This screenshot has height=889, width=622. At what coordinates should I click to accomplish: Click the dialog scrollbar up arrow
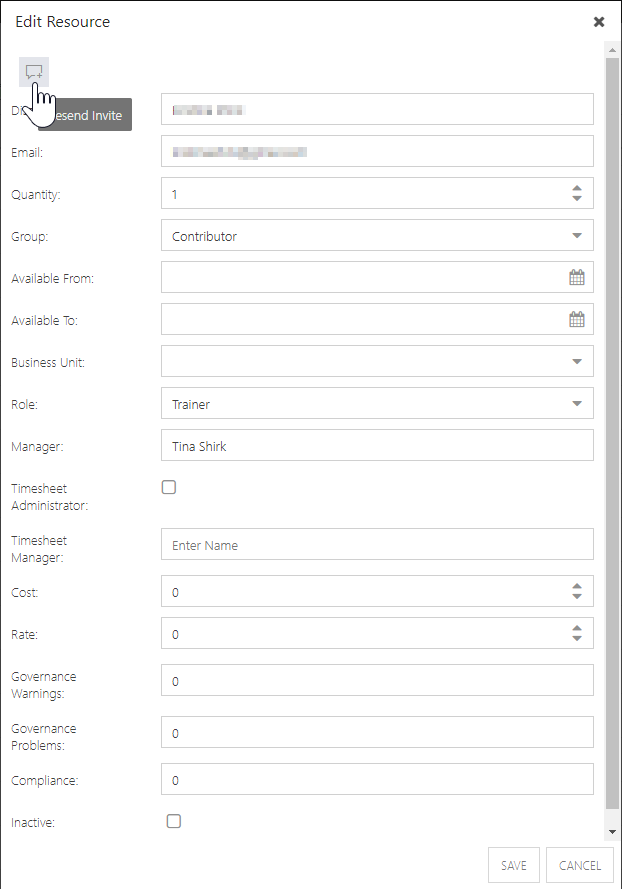pyautogui.click(x=612, y=50)
